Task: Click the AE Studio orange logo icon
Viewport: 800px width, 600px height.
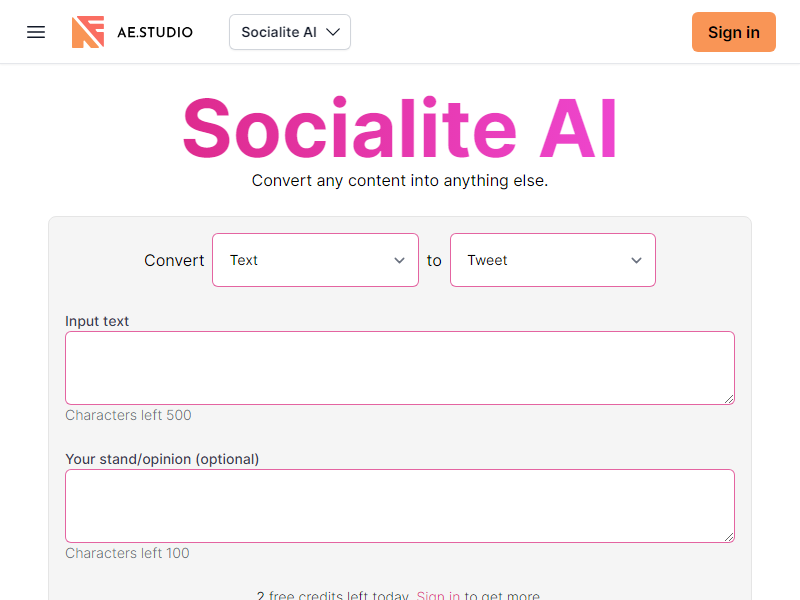Action: [88, 32]
